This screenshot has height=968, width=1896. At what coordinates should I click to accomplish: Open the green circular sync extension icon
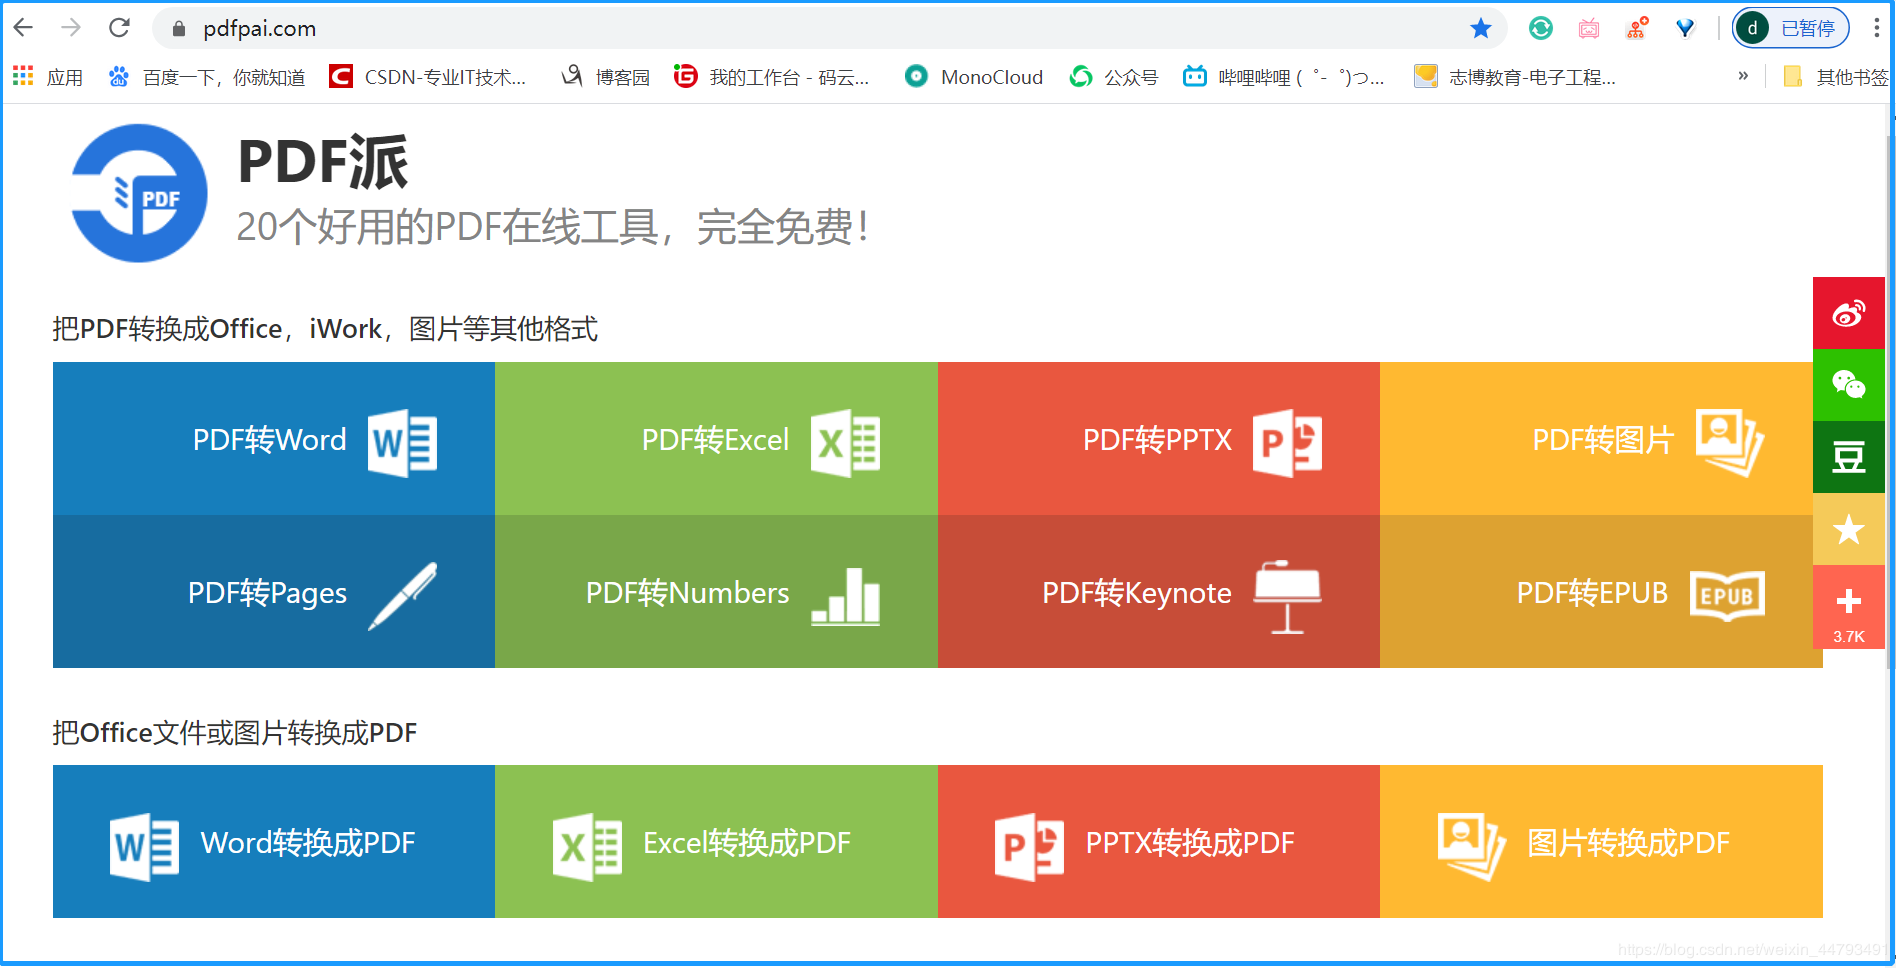(x=1541, y=28)
